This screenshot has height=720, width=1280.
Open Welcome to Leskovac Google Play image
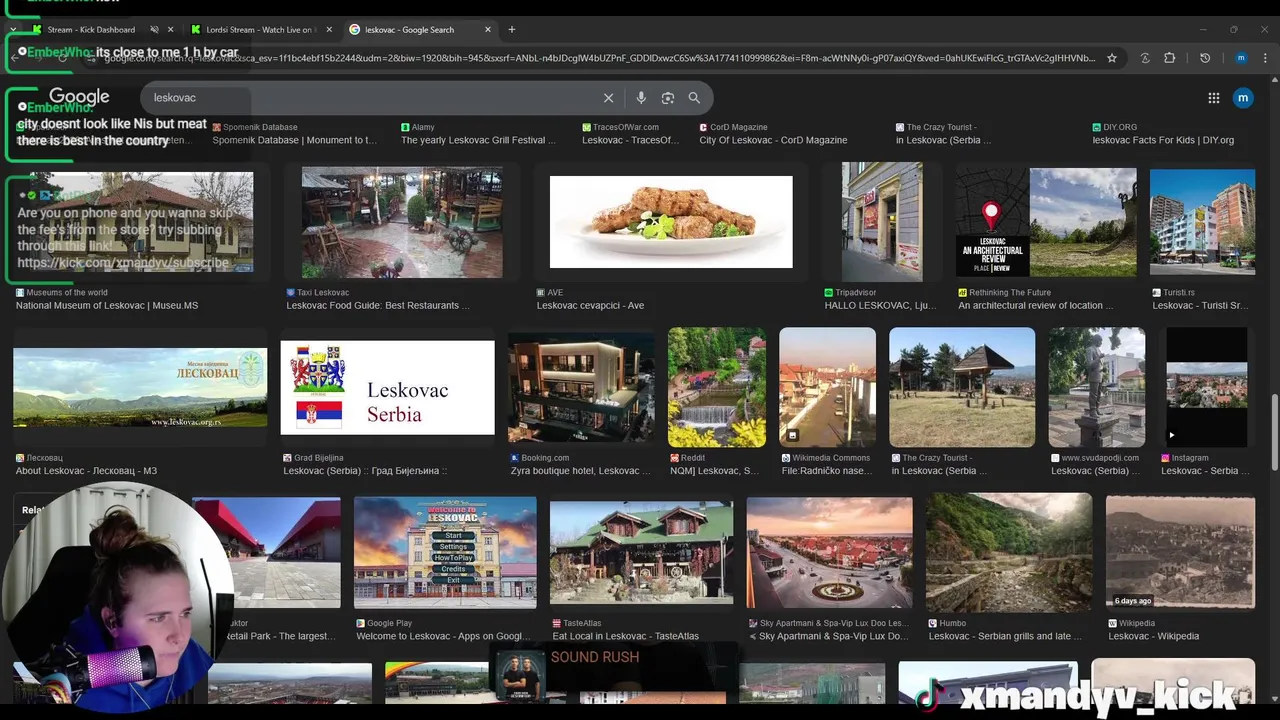pyautogui.click(x=445, y=552)
